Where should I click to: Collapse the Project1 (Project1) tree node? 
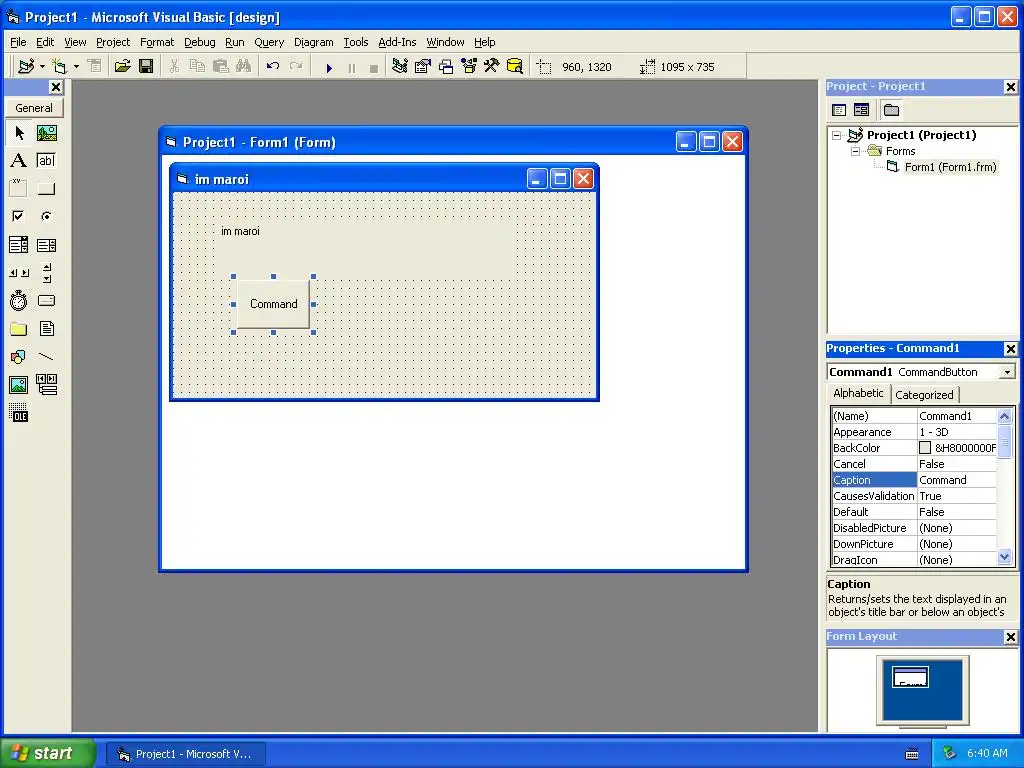(x=837, y=135)
